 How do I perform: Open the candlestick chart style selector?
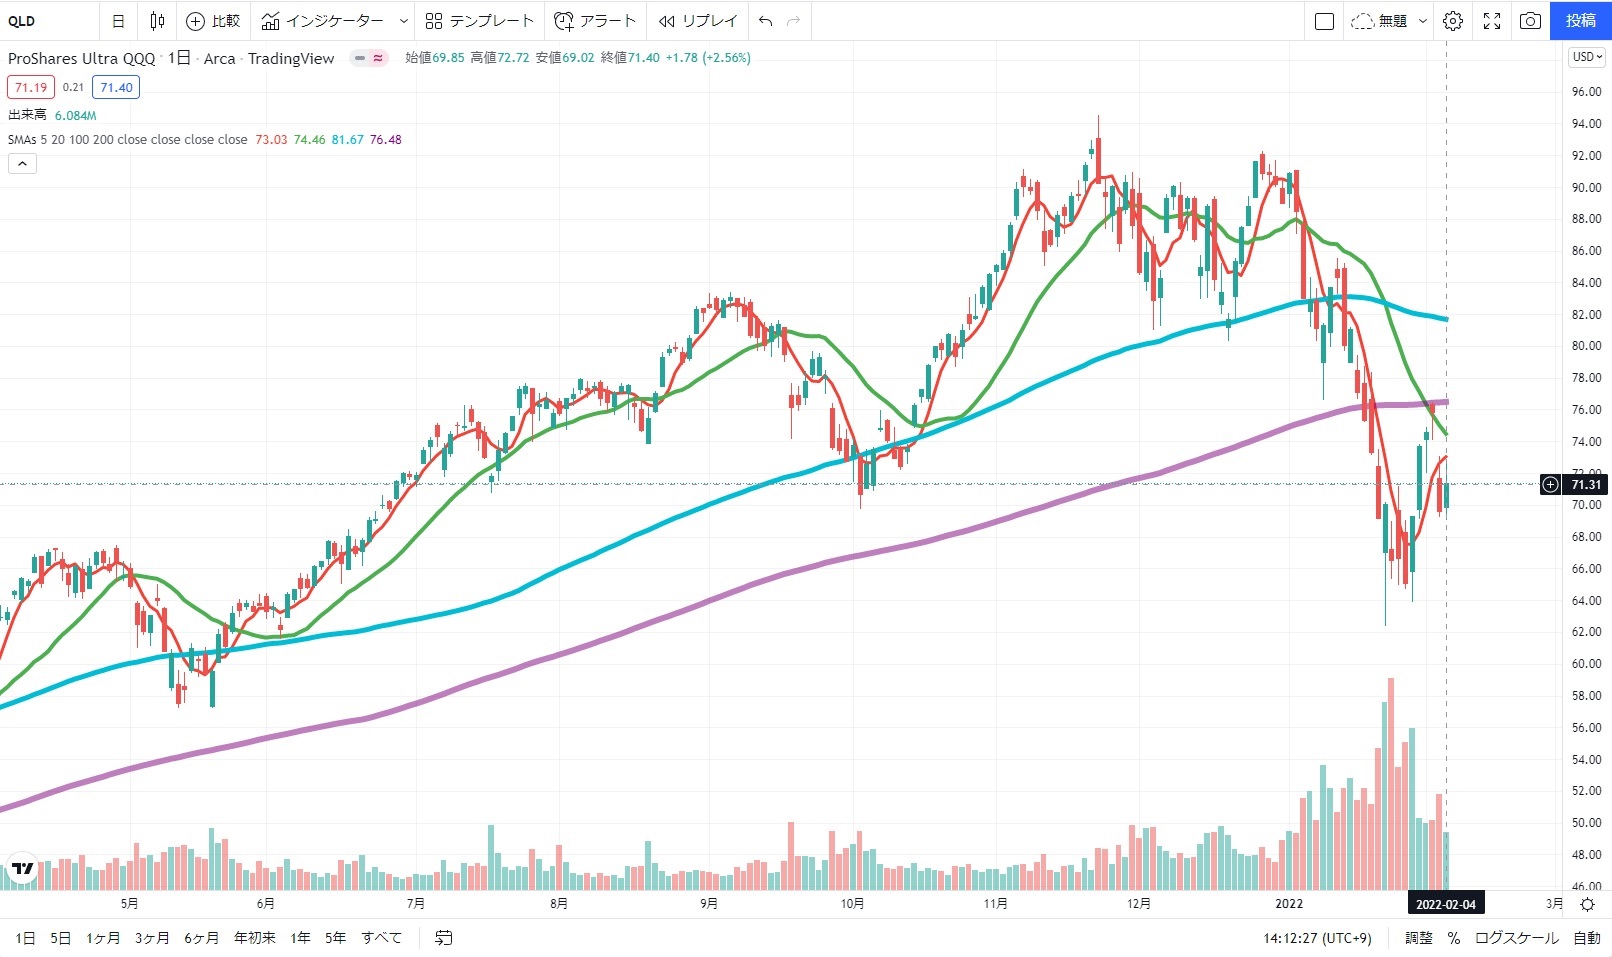coord(157,21)
